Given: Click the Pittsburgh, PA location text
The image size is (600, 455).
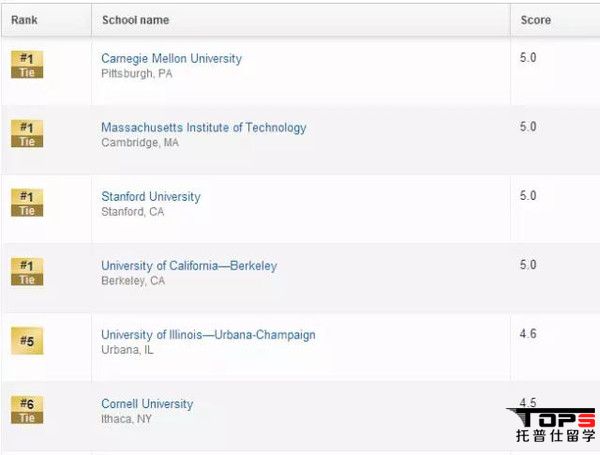Looking at the screenshot, I should coord(137,73).
